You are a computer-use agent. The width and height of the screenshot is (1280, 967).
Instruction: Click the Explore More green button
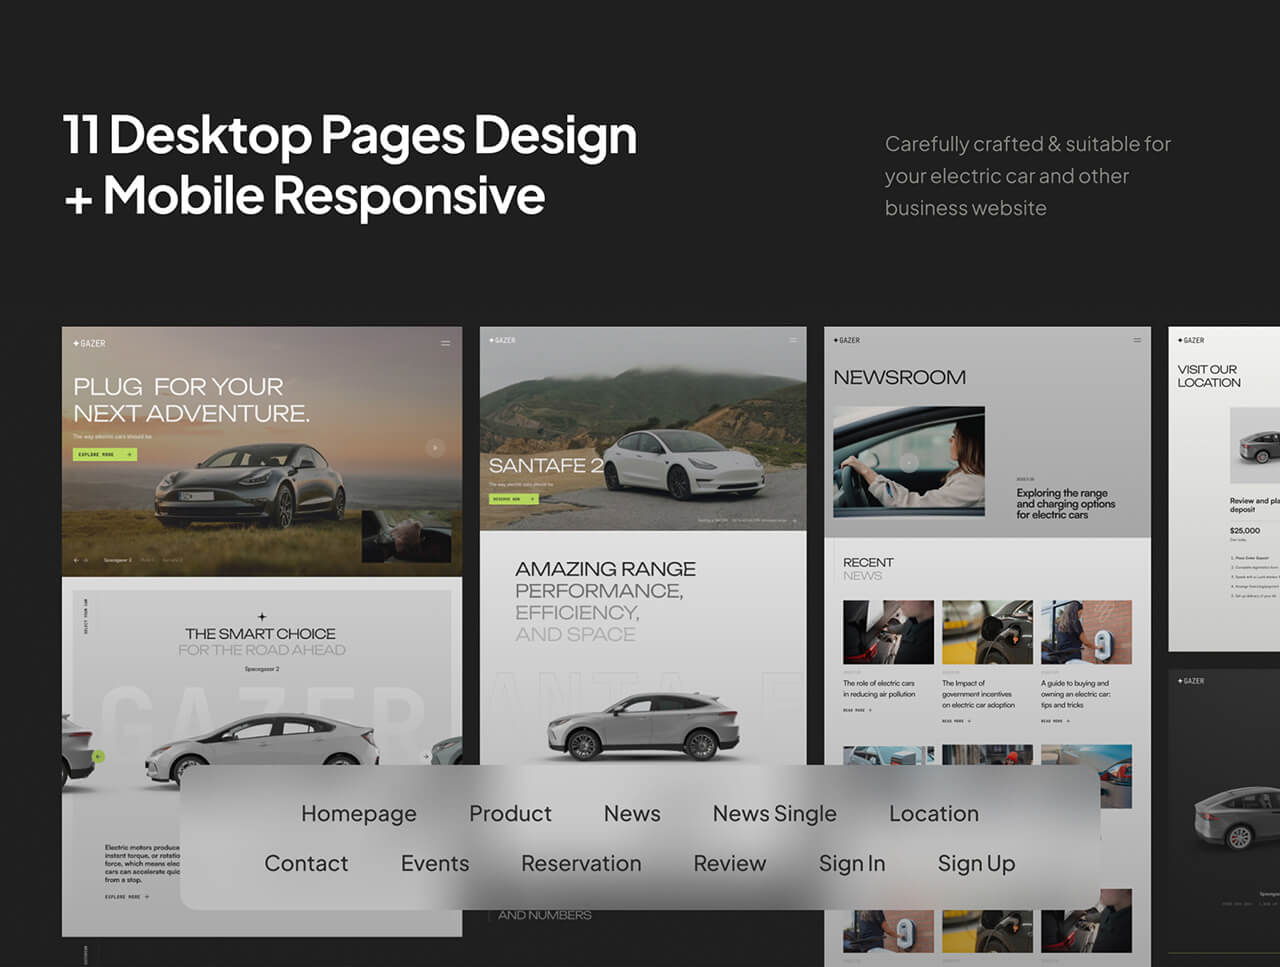104,454
